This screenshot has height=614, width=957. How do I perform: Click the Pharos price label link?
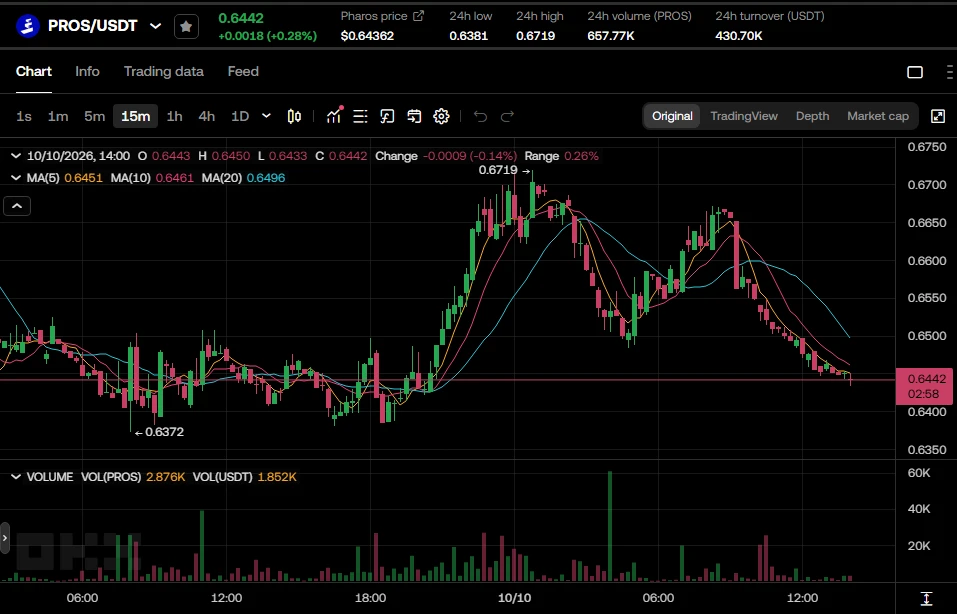(374, 16)
